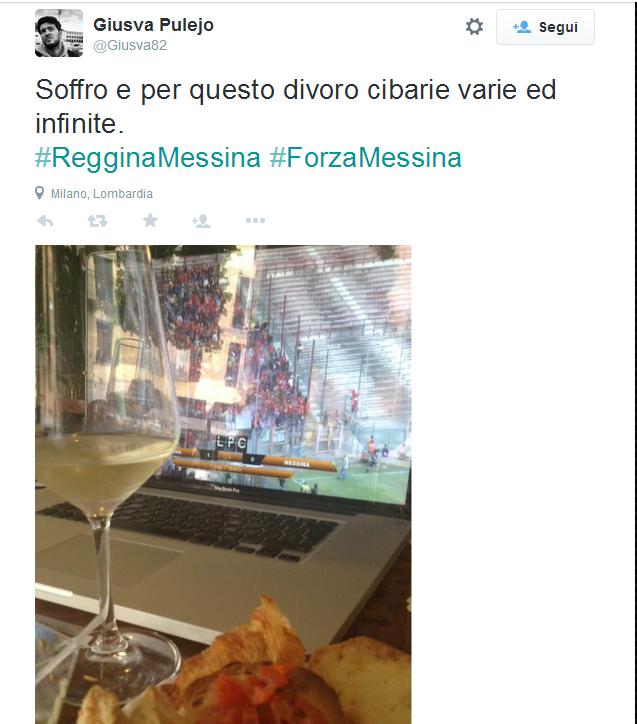
Task: Click the laptop screen in photo
Action: pyautogui.click(x=282, y=374)
